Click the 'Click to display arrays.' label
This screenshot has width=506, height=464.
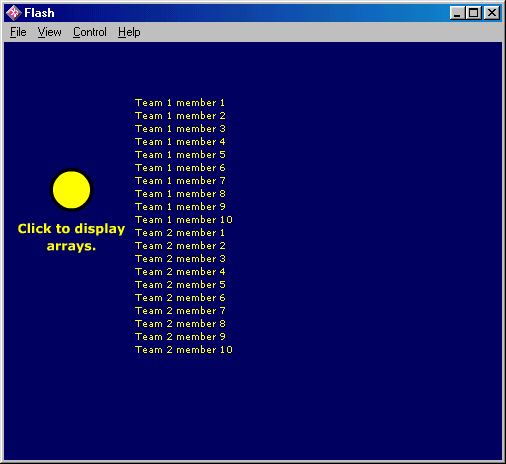tap(71, 237)
